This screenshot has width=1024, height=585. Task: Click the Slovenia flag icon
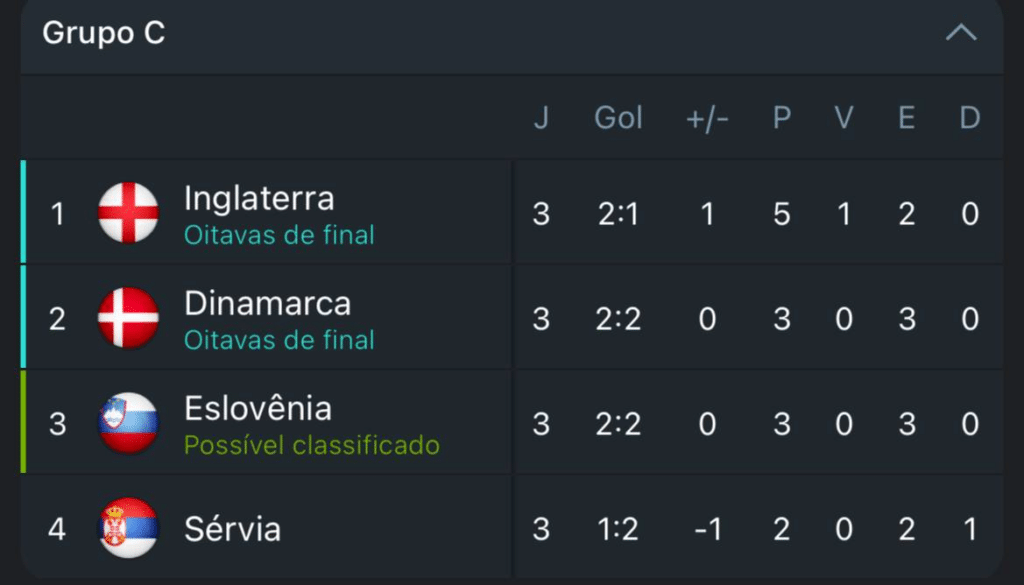[x=128, y=423]
